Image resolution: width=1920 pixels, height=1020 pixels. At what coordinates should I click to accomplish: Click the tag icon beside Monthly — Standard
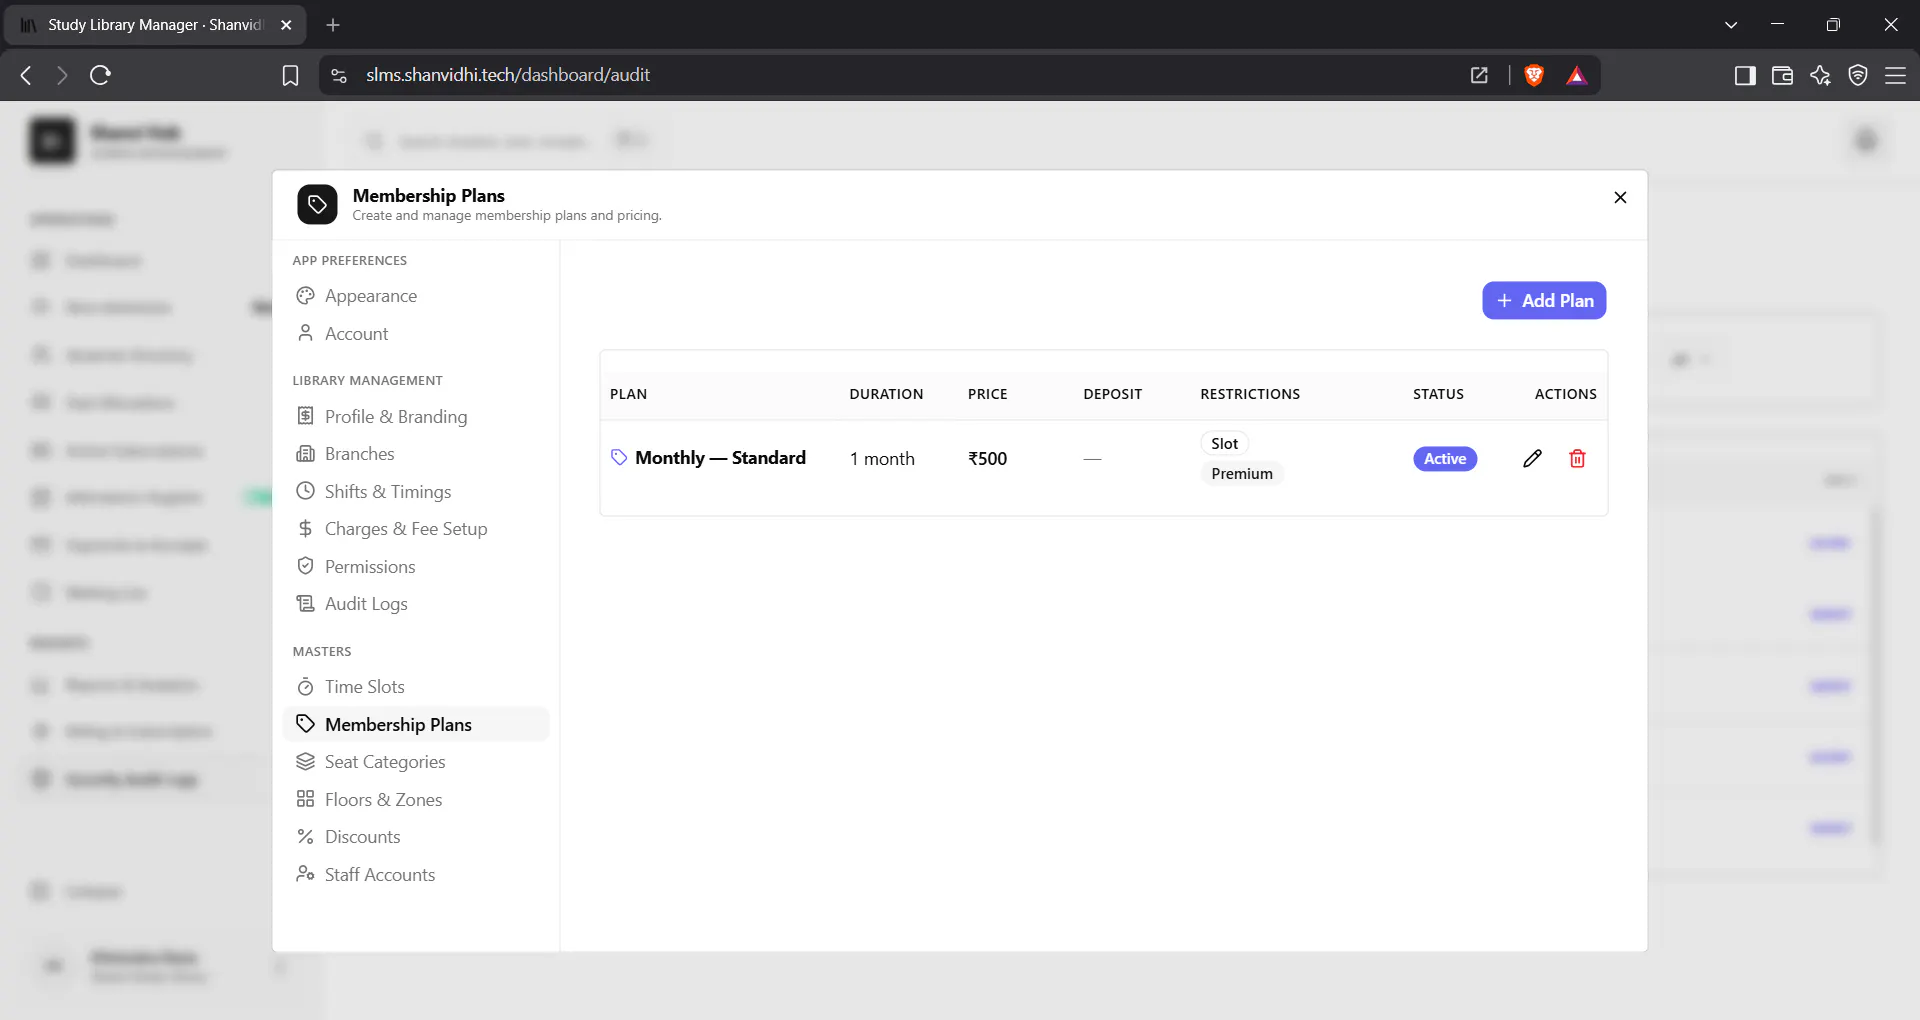pyautogui.click(x=619, y=458)
